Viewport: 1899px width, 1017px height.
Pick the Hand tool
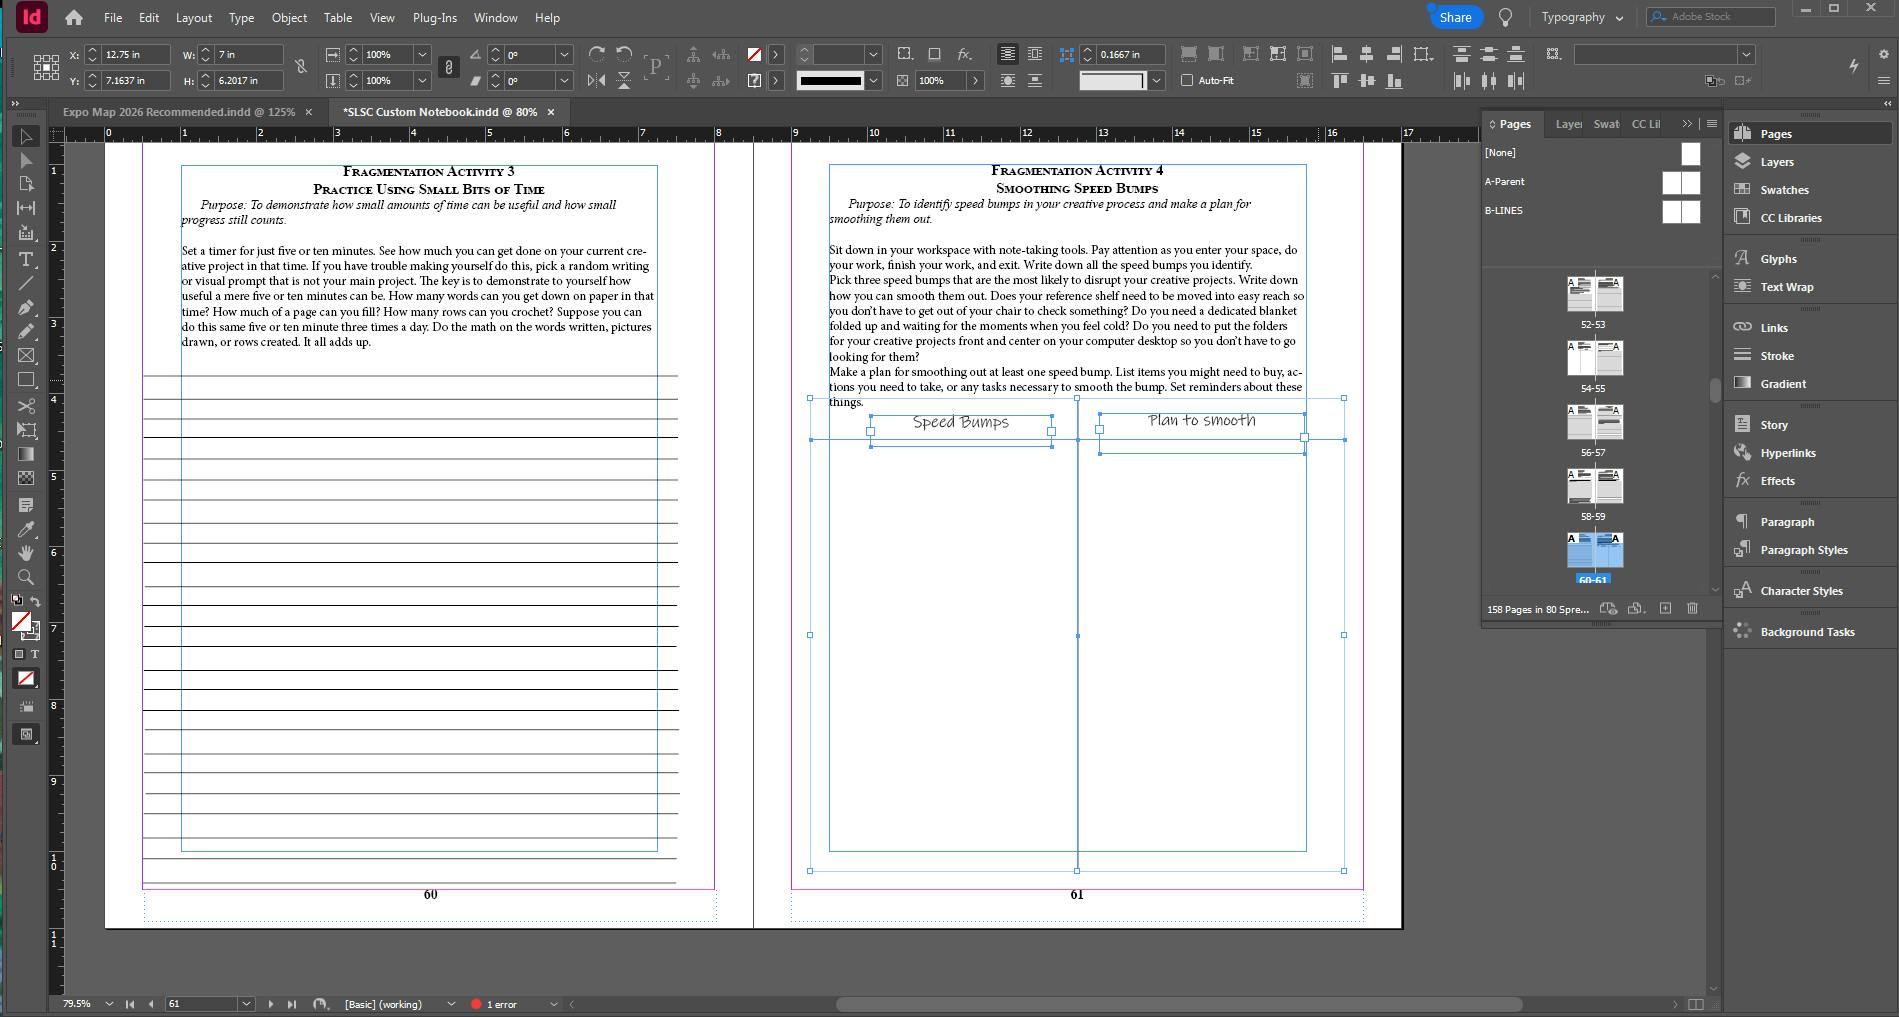[26, 553]
